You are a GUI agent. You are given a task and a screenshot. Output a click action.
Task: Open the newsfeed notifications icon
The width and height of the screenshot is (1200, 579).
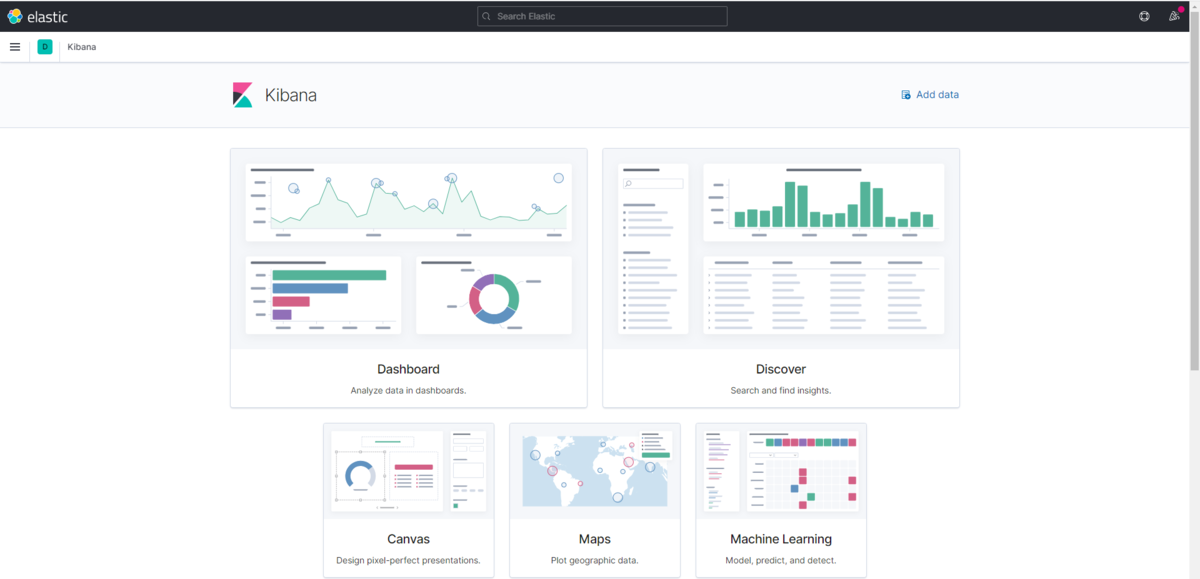[x=1174, y=16]
